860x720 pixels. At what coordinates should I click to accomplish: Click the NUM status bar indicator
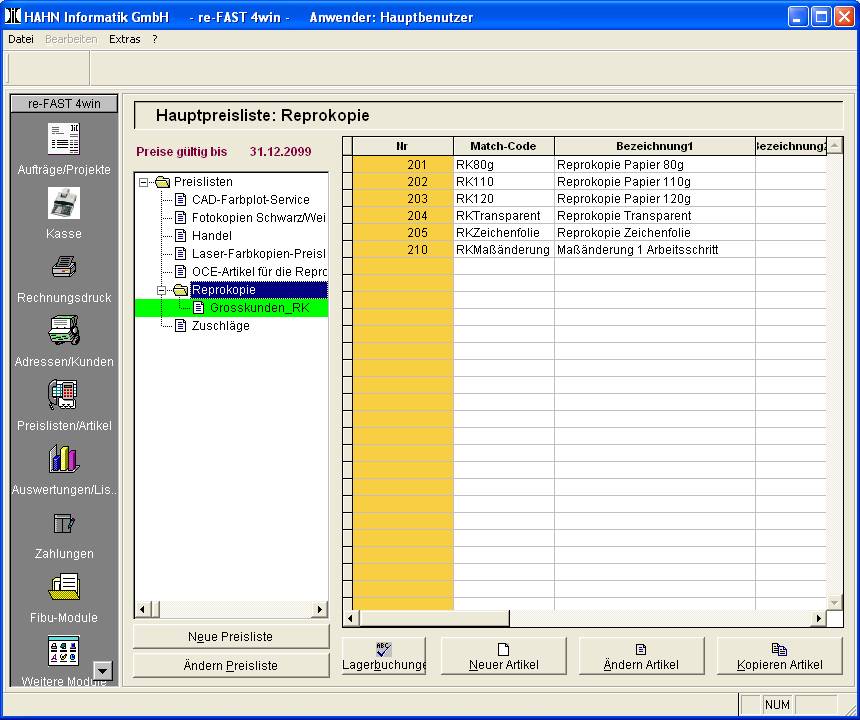pos(777,704)
